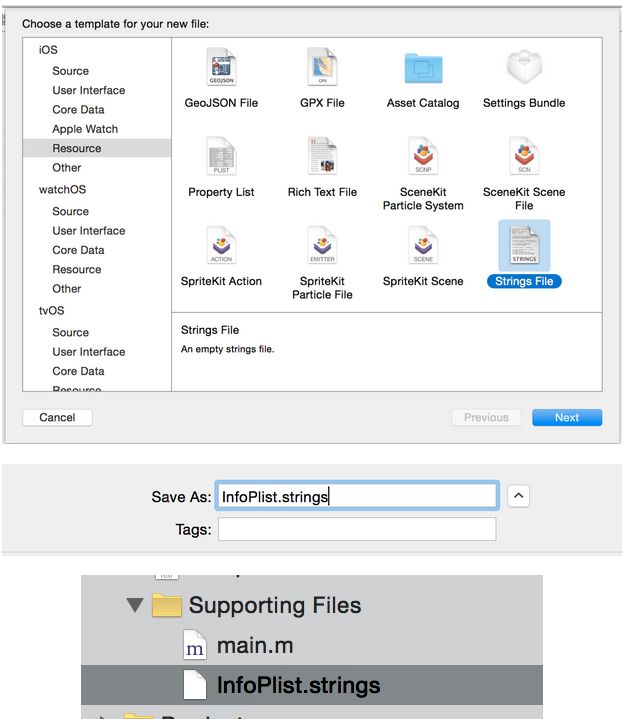625x719 pixels.
Task: Select the GeoJSON File template icon
Action: tap(221, 67)
